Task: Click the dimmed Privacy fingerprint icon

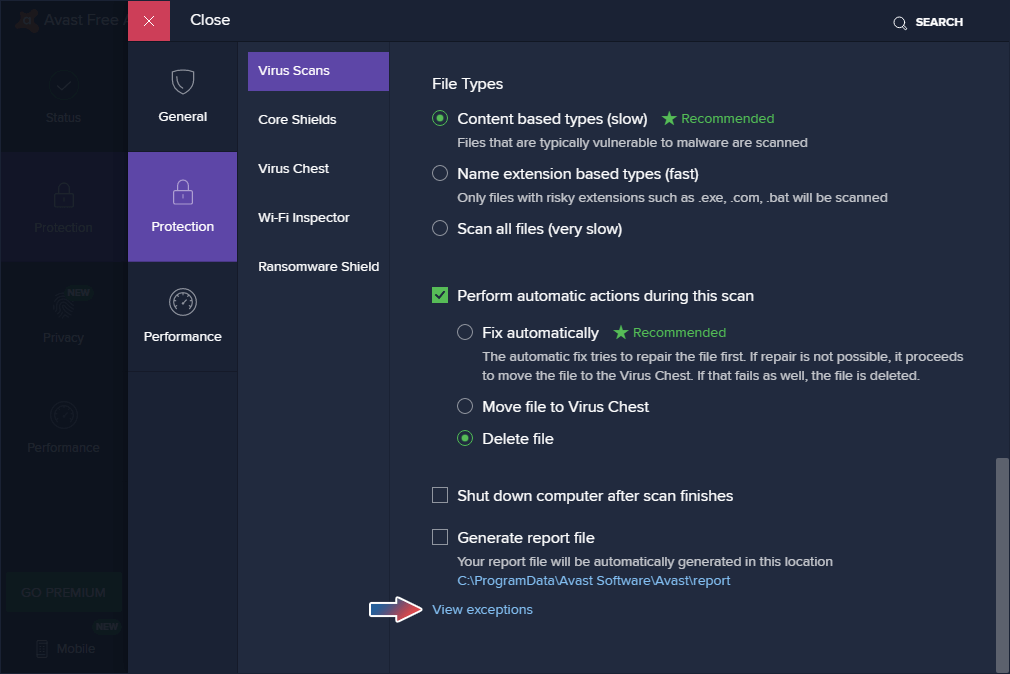Action: [x=64, y=304]
